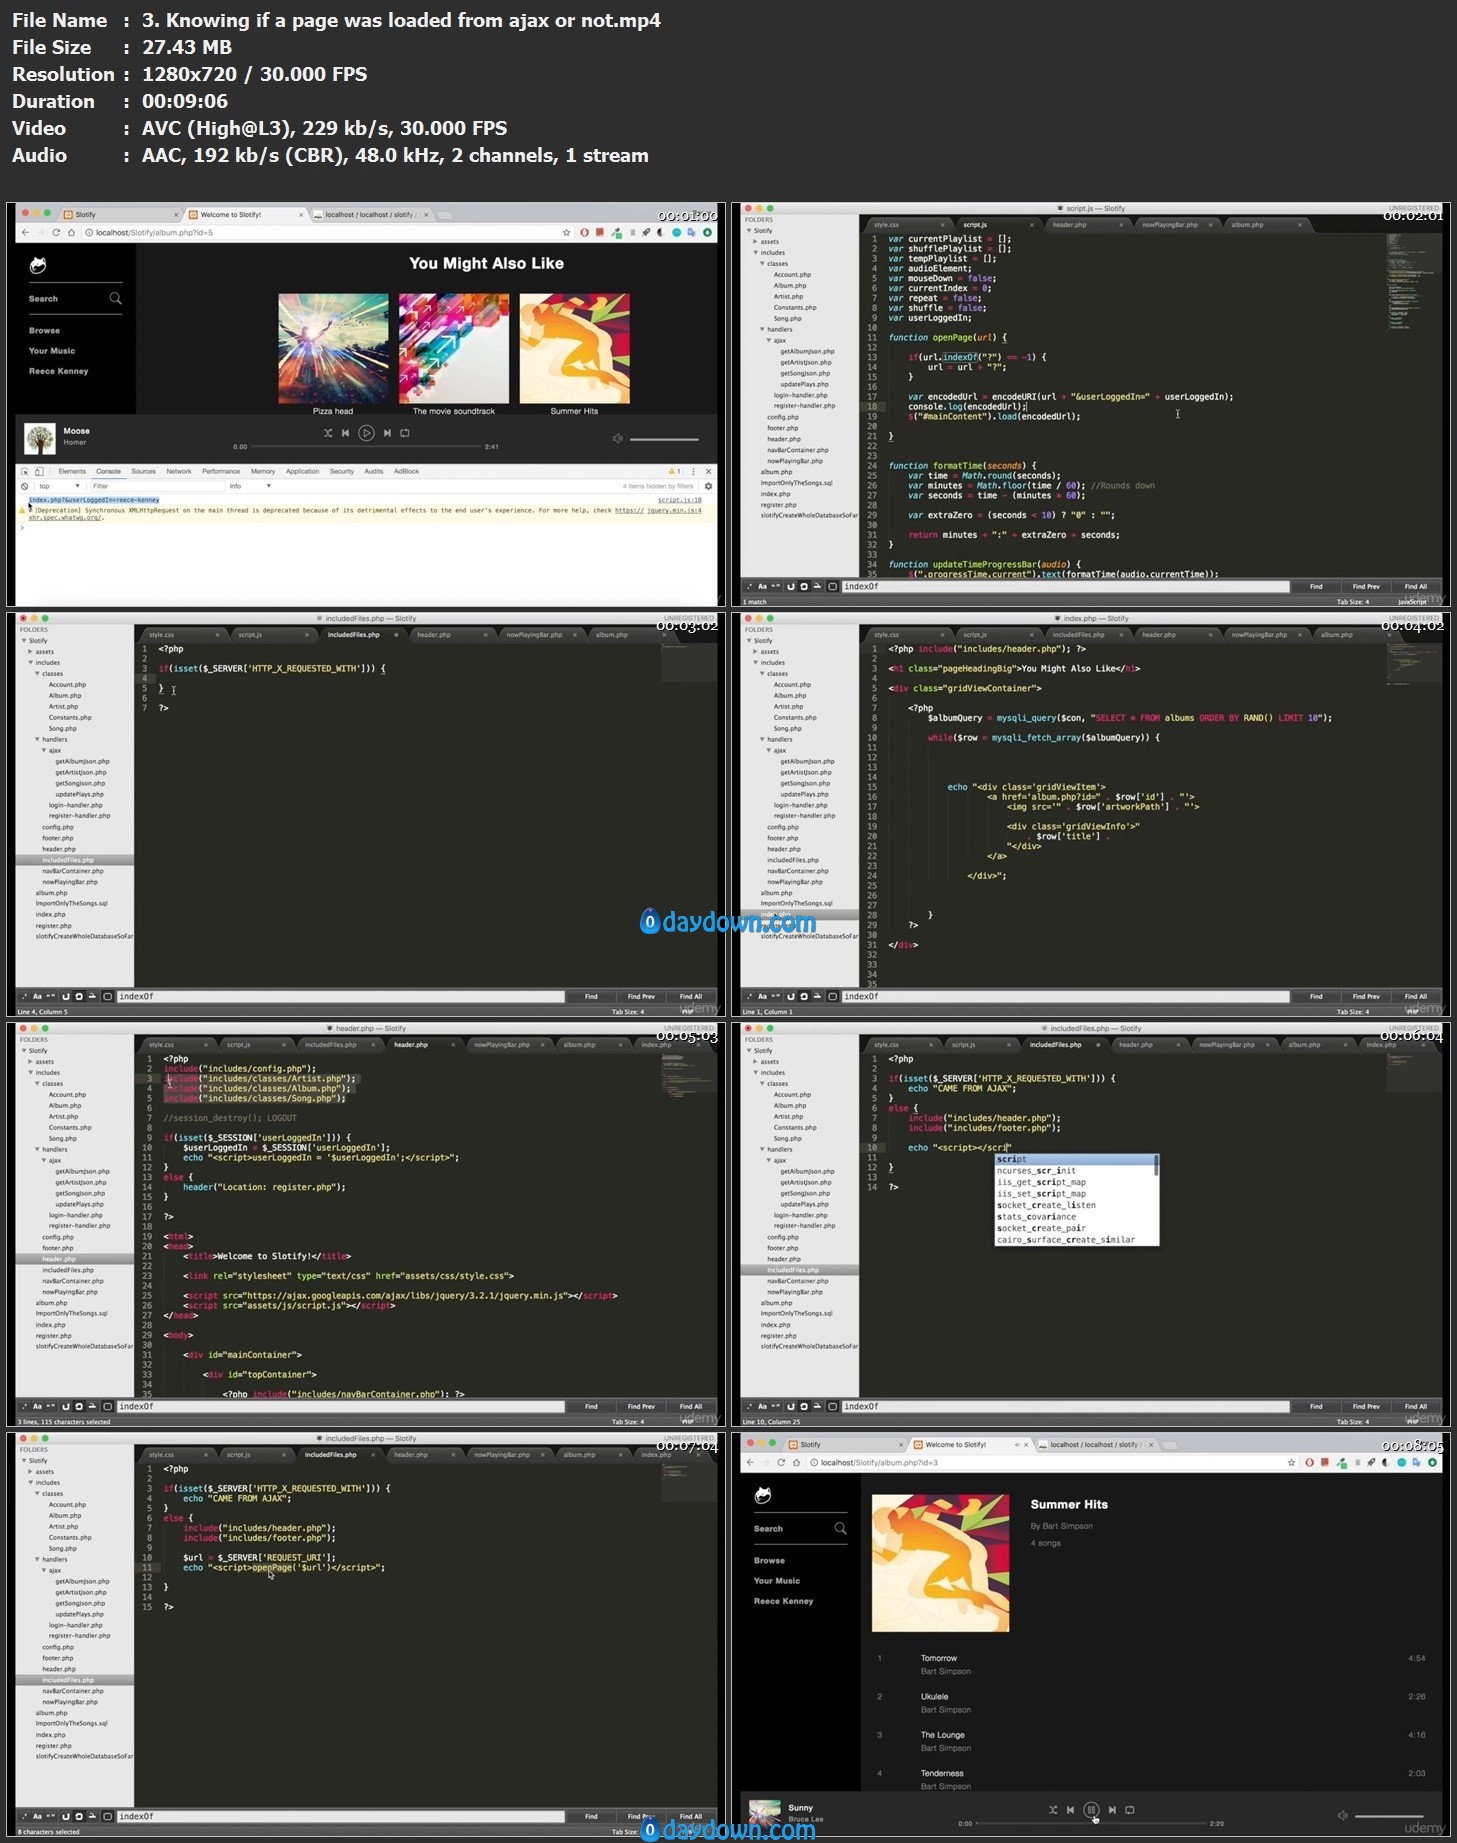Click browser home icon in the 00:01:00 frame
Screen dimensions: 1457x1843
[71, 232]
